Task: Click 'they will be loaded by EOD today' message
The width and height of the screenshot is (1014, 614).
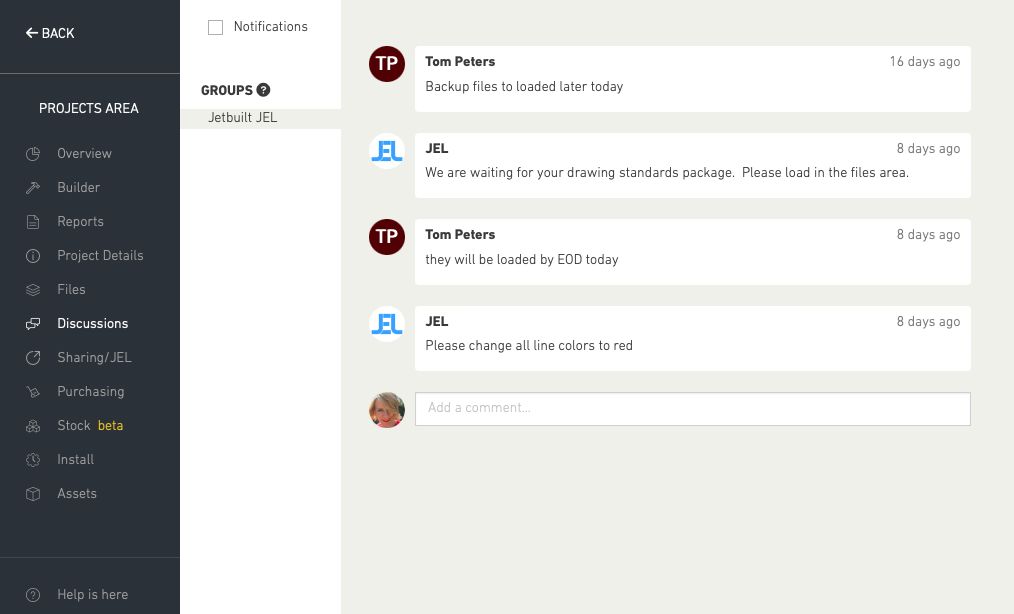Action: coord(521,259)
